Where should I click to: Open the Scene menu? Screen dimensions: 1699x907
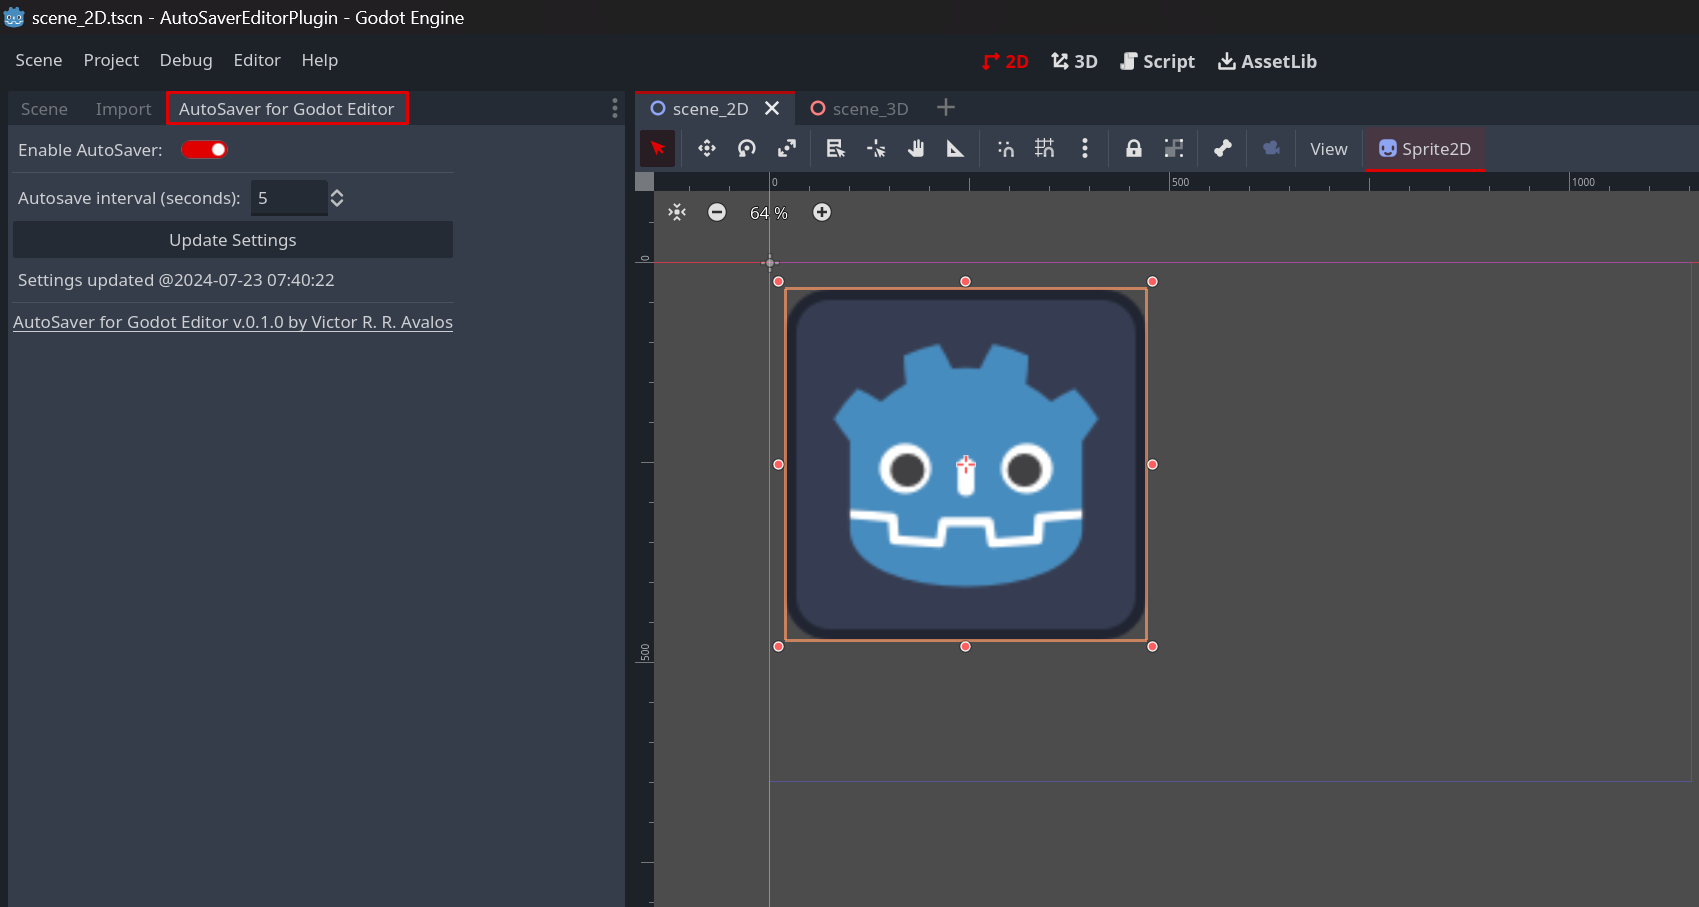[x=39, y=60]
